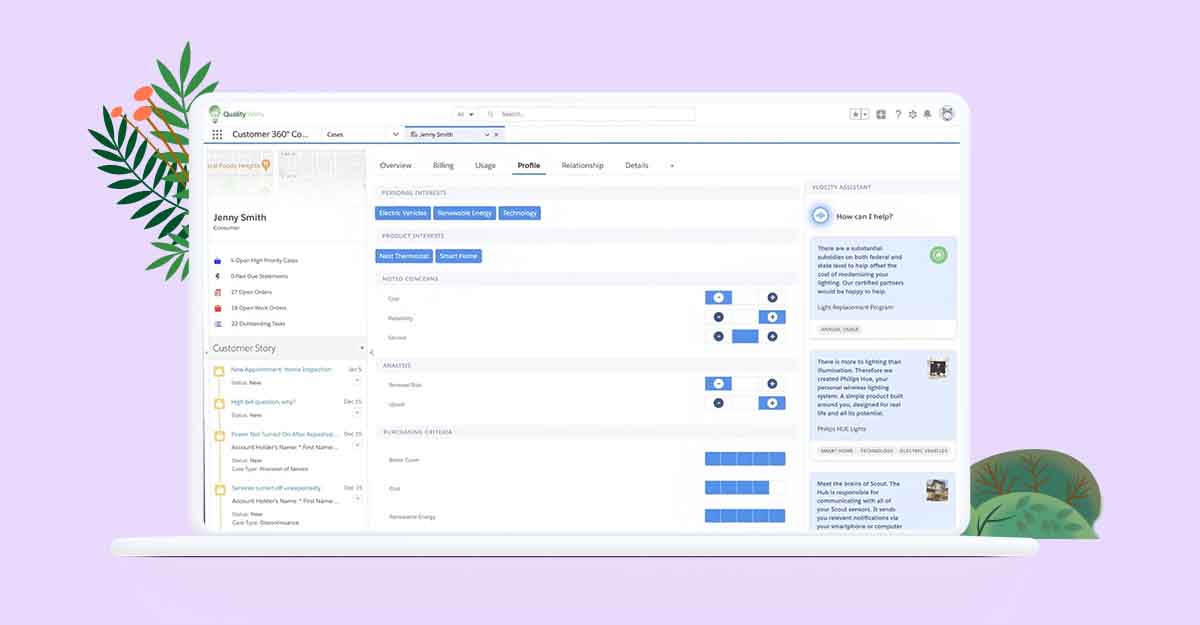Click the plus button for Cost concern

tap(772, 298)
